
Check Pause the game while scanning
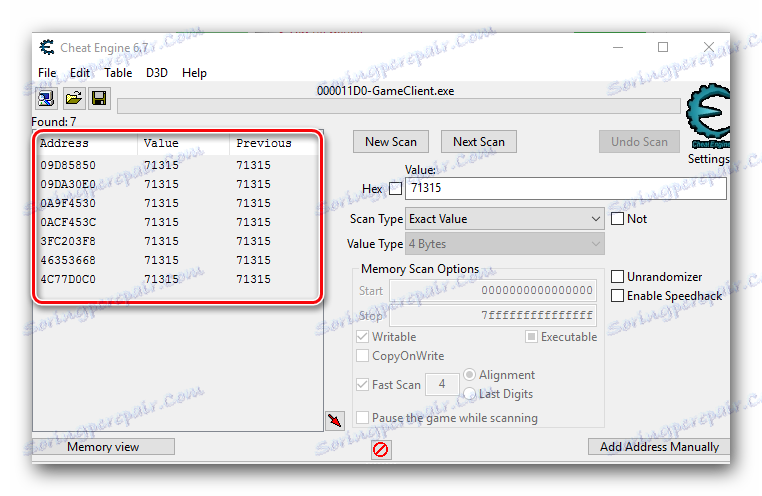(362, 417)
